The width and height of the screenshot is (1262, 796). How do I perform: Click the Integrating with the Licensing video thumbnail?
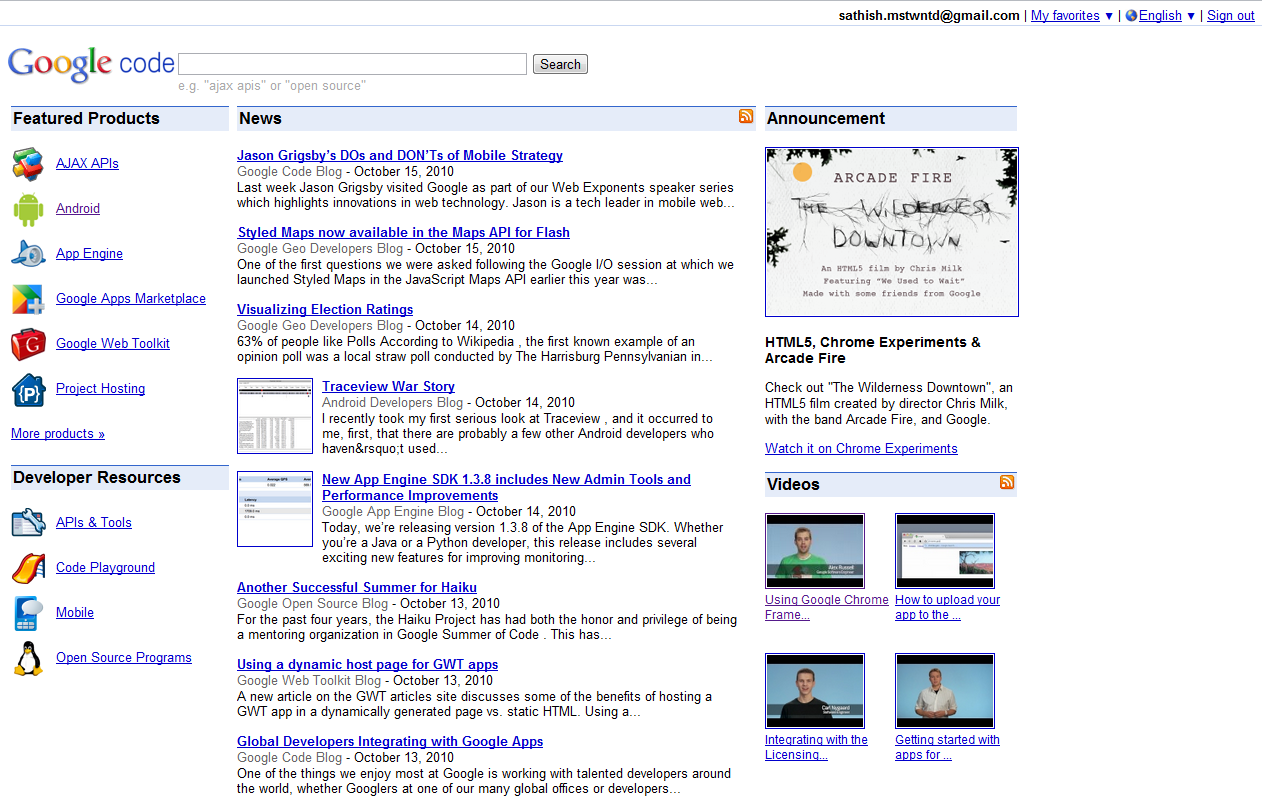click(815, 691)
